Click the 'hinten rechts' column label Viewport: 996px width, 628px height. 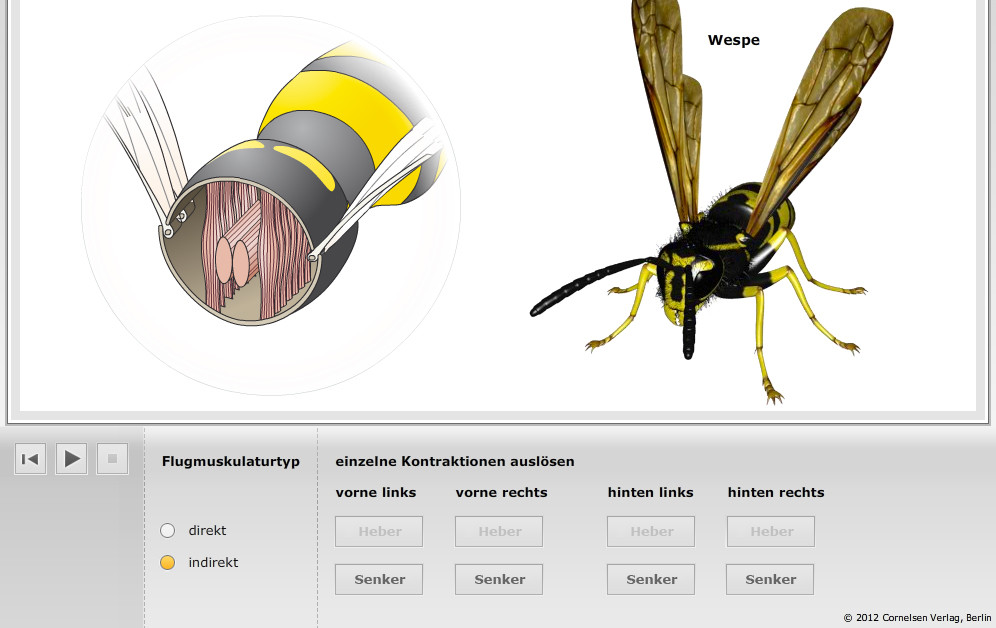776,493
